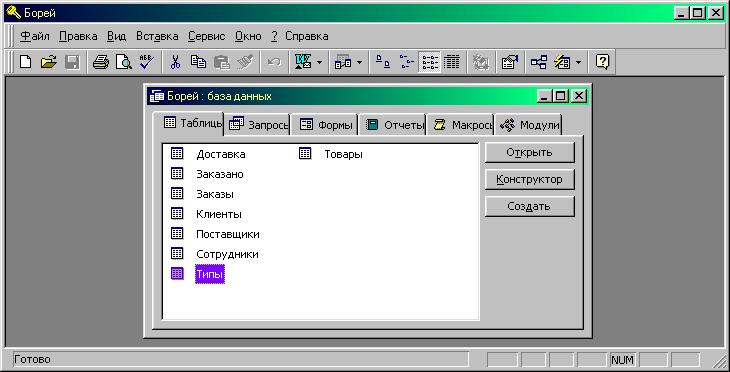Click the database window control icon

(157, 96)
